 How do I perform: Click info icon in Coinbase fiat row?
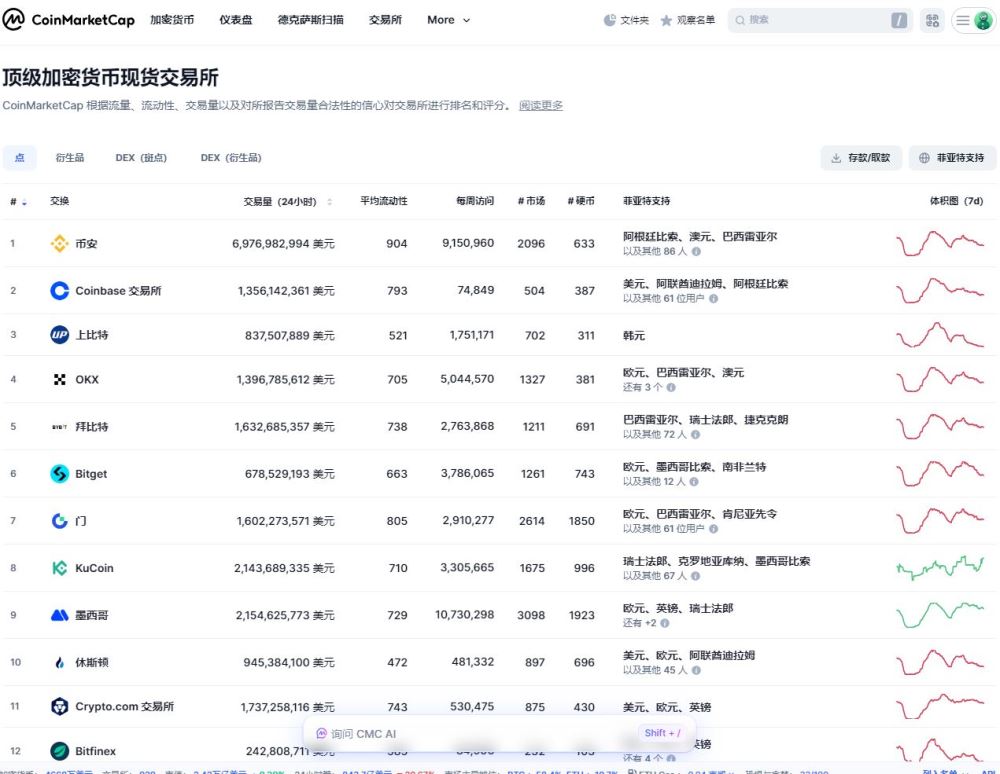[x=714, y=298]
